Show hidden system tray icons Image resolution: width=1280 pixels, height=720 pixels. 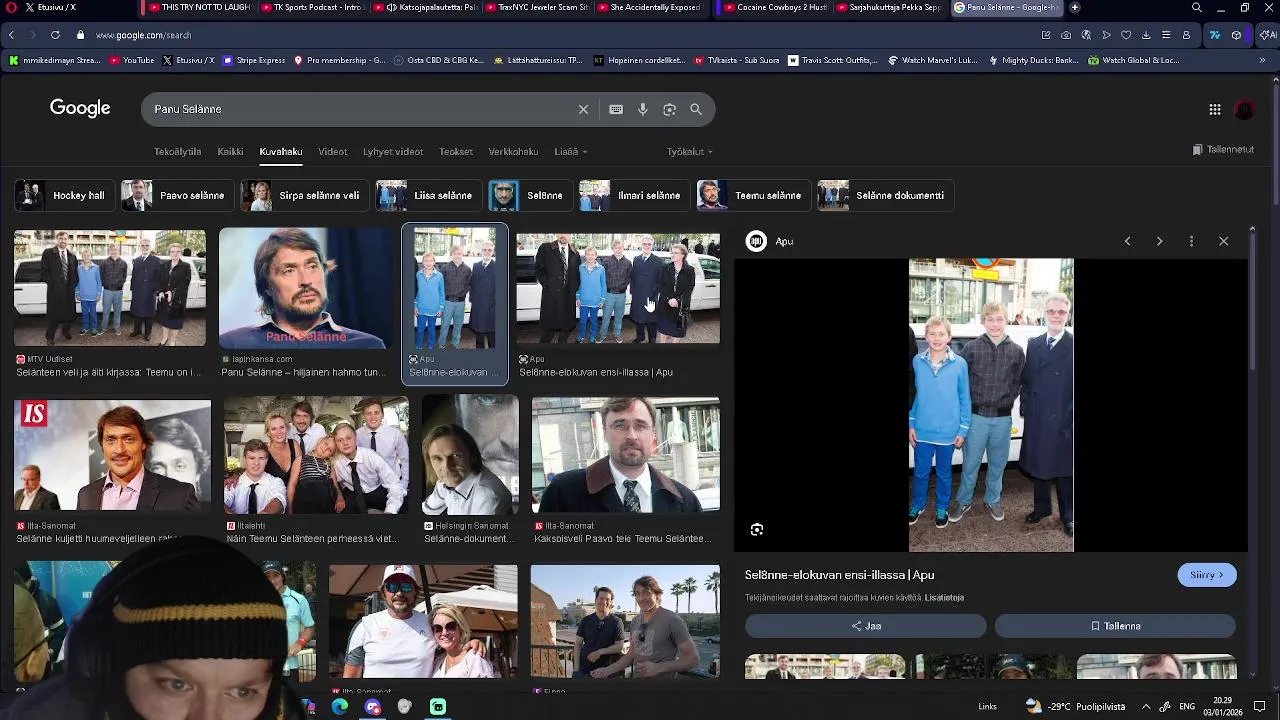[1146, 707]
